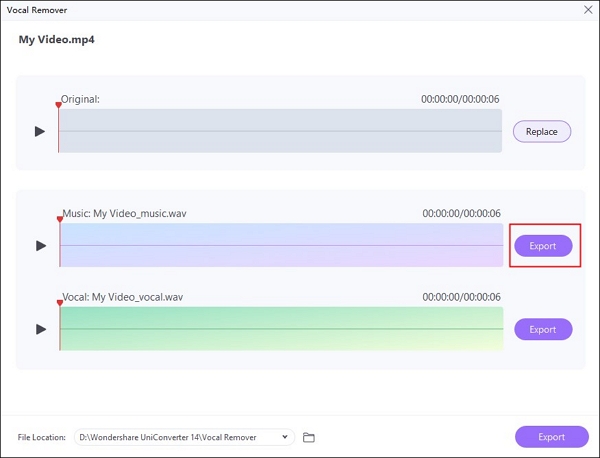This screenshot has height=458, width=600.
Task: Click the Original track red playhead marker
Action: point(59,105)
